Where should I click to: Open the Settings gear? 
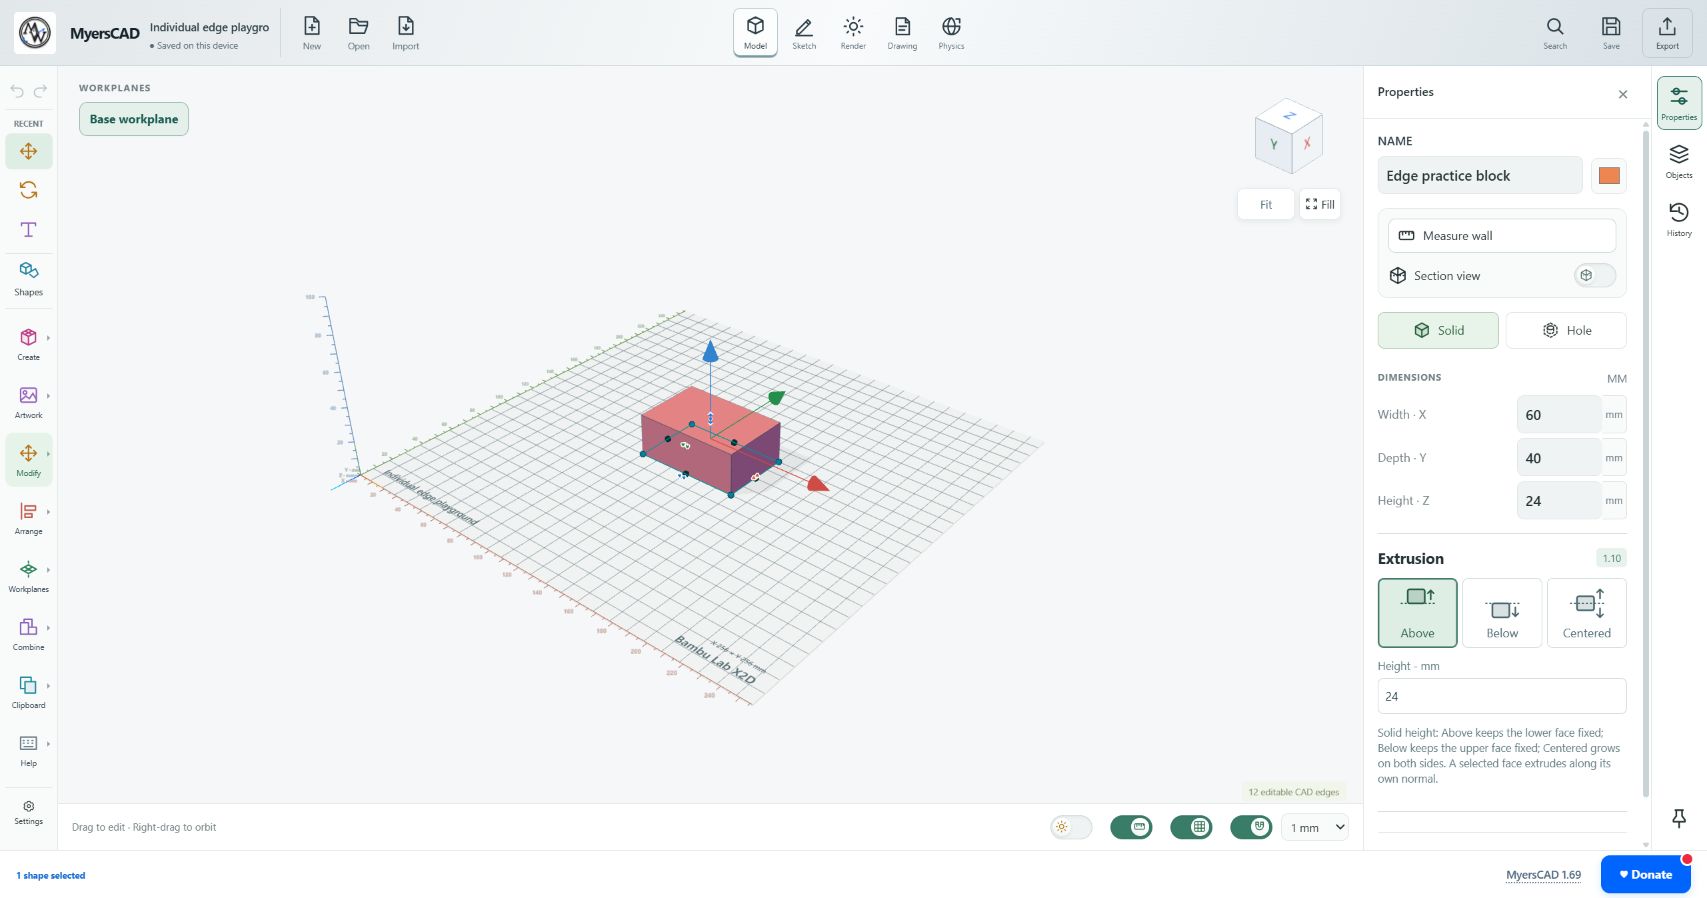point(29,812)
